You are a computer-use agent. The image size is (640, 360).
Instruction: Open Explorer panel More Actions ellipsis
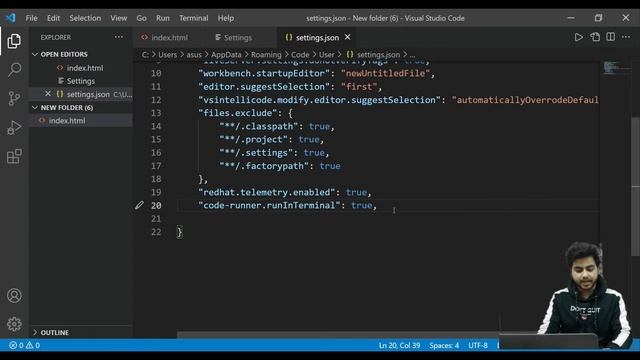click(119, 37)
